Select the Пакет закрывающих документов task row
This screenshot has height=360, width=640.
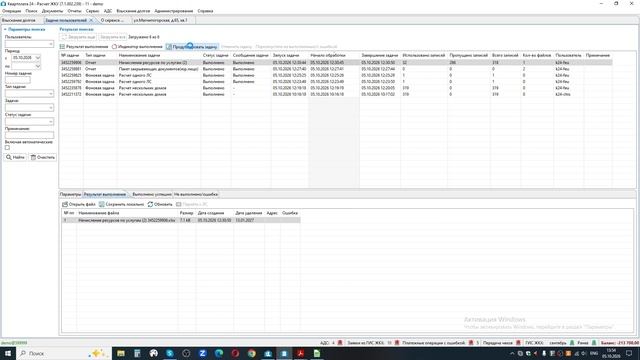(x=336, y=69)
